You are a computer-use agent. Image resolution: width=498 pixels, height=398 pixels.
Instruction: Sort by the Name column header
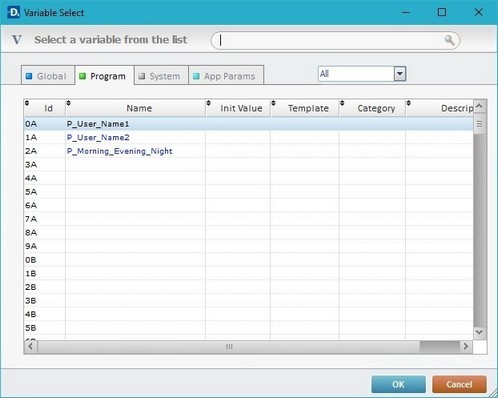click(x=135, y=108)
